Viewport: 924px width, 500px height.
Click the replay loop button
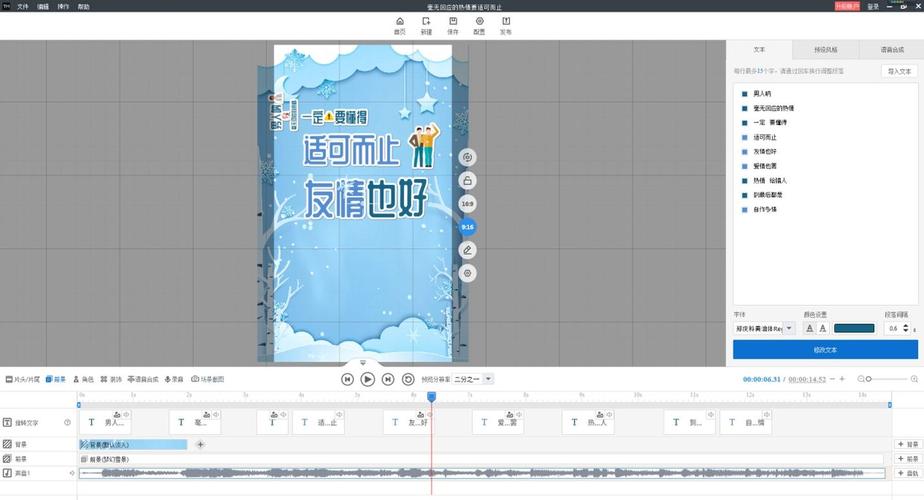tap(408, 379)
